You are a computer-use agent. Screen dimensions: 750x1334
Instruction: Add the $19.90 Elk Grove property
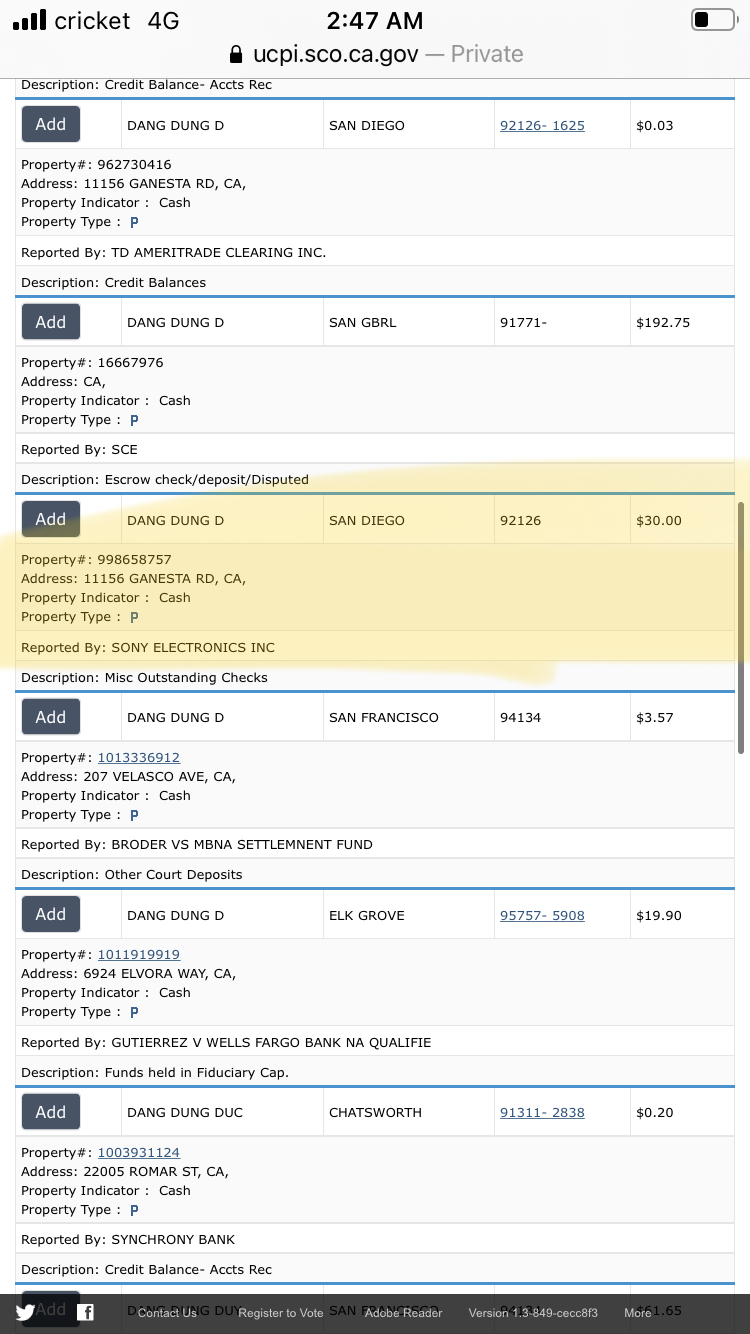click(51, 914)
